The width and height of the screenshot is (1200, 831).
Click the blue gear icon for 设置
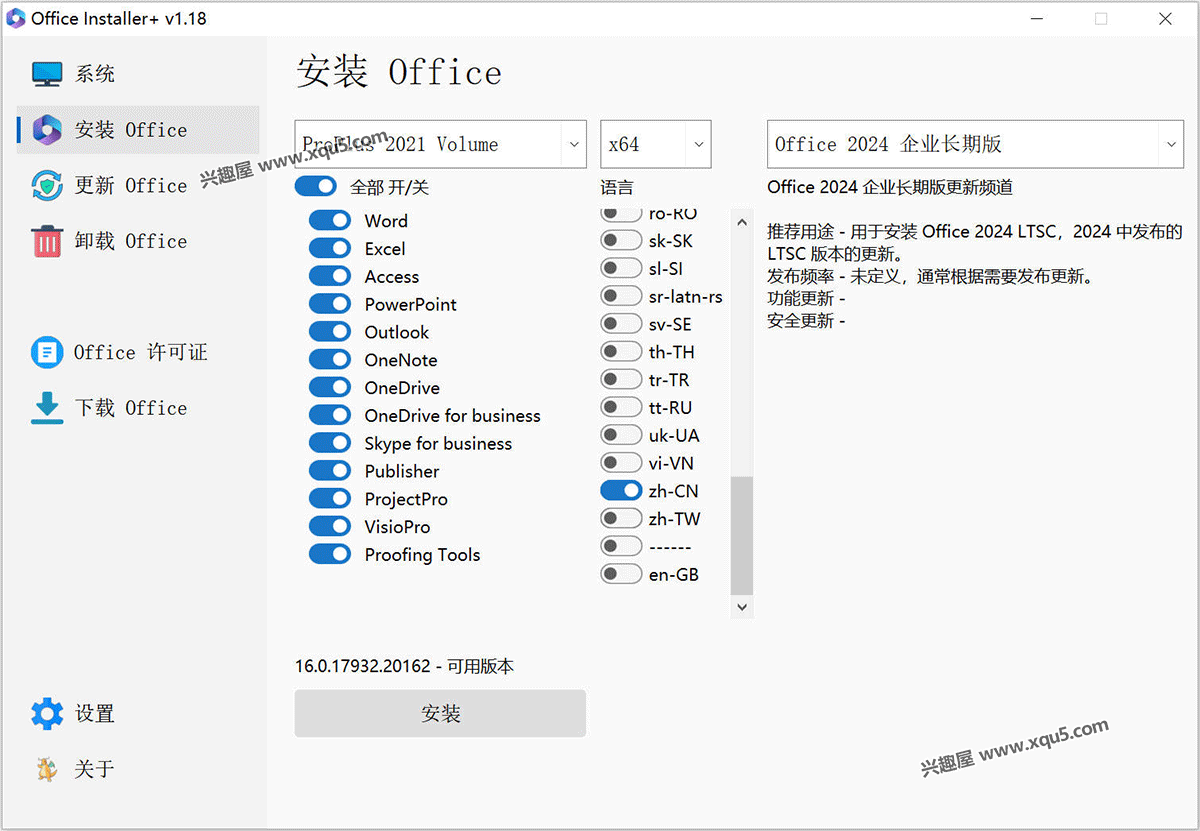point(47,714)
